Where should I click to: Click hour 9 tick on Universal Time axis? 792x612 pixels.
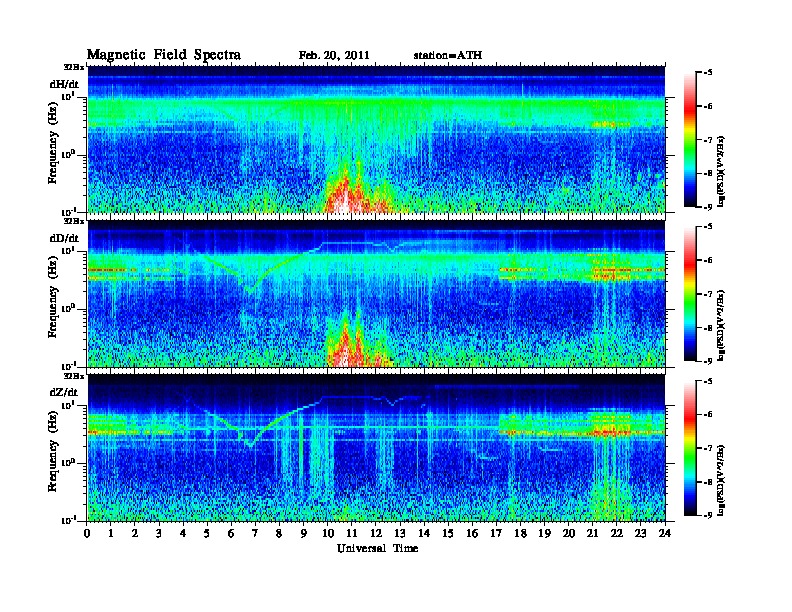(x=304, y=533)
